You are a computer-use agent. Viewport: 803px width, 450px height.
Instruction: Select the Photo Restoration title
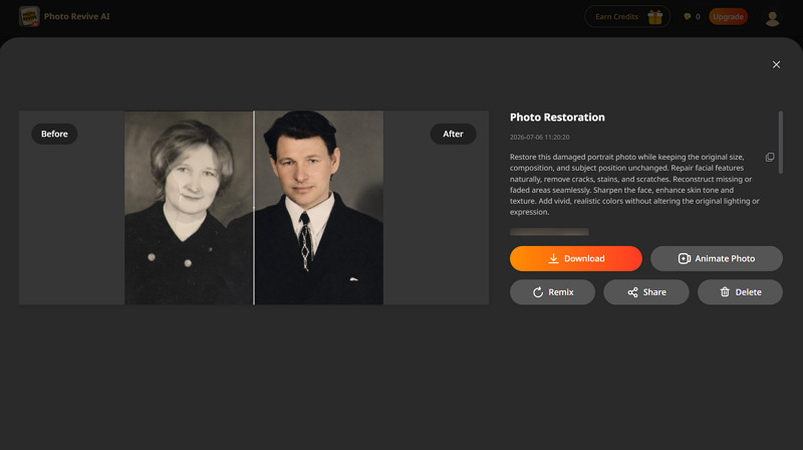pyautogui.click(x=557, y=117)
